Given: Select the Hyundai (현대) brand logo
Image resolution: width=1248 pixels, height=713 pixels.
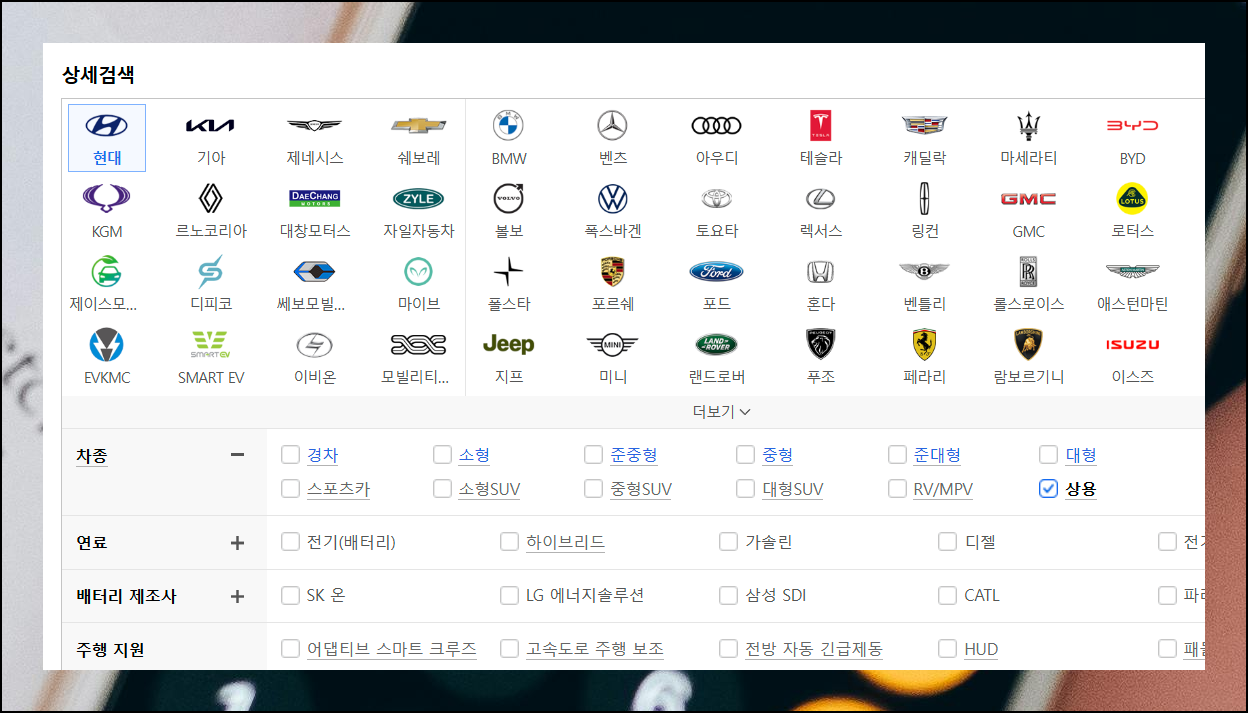Looking at the screenshot, I should pos(107,126).
